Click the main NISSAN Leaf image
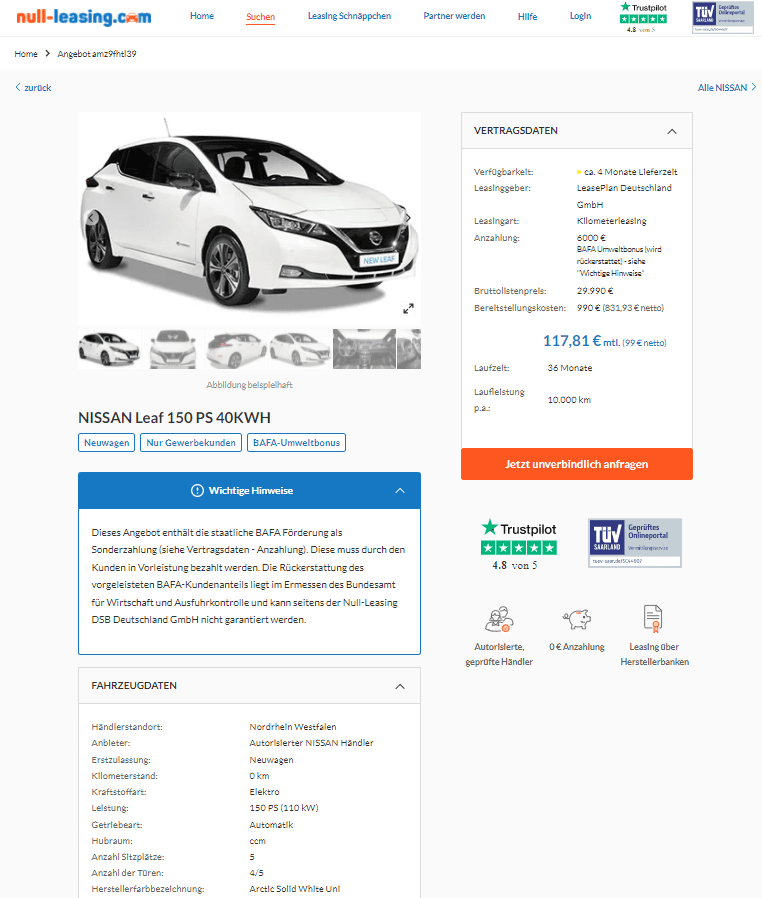 pos(250,218)
